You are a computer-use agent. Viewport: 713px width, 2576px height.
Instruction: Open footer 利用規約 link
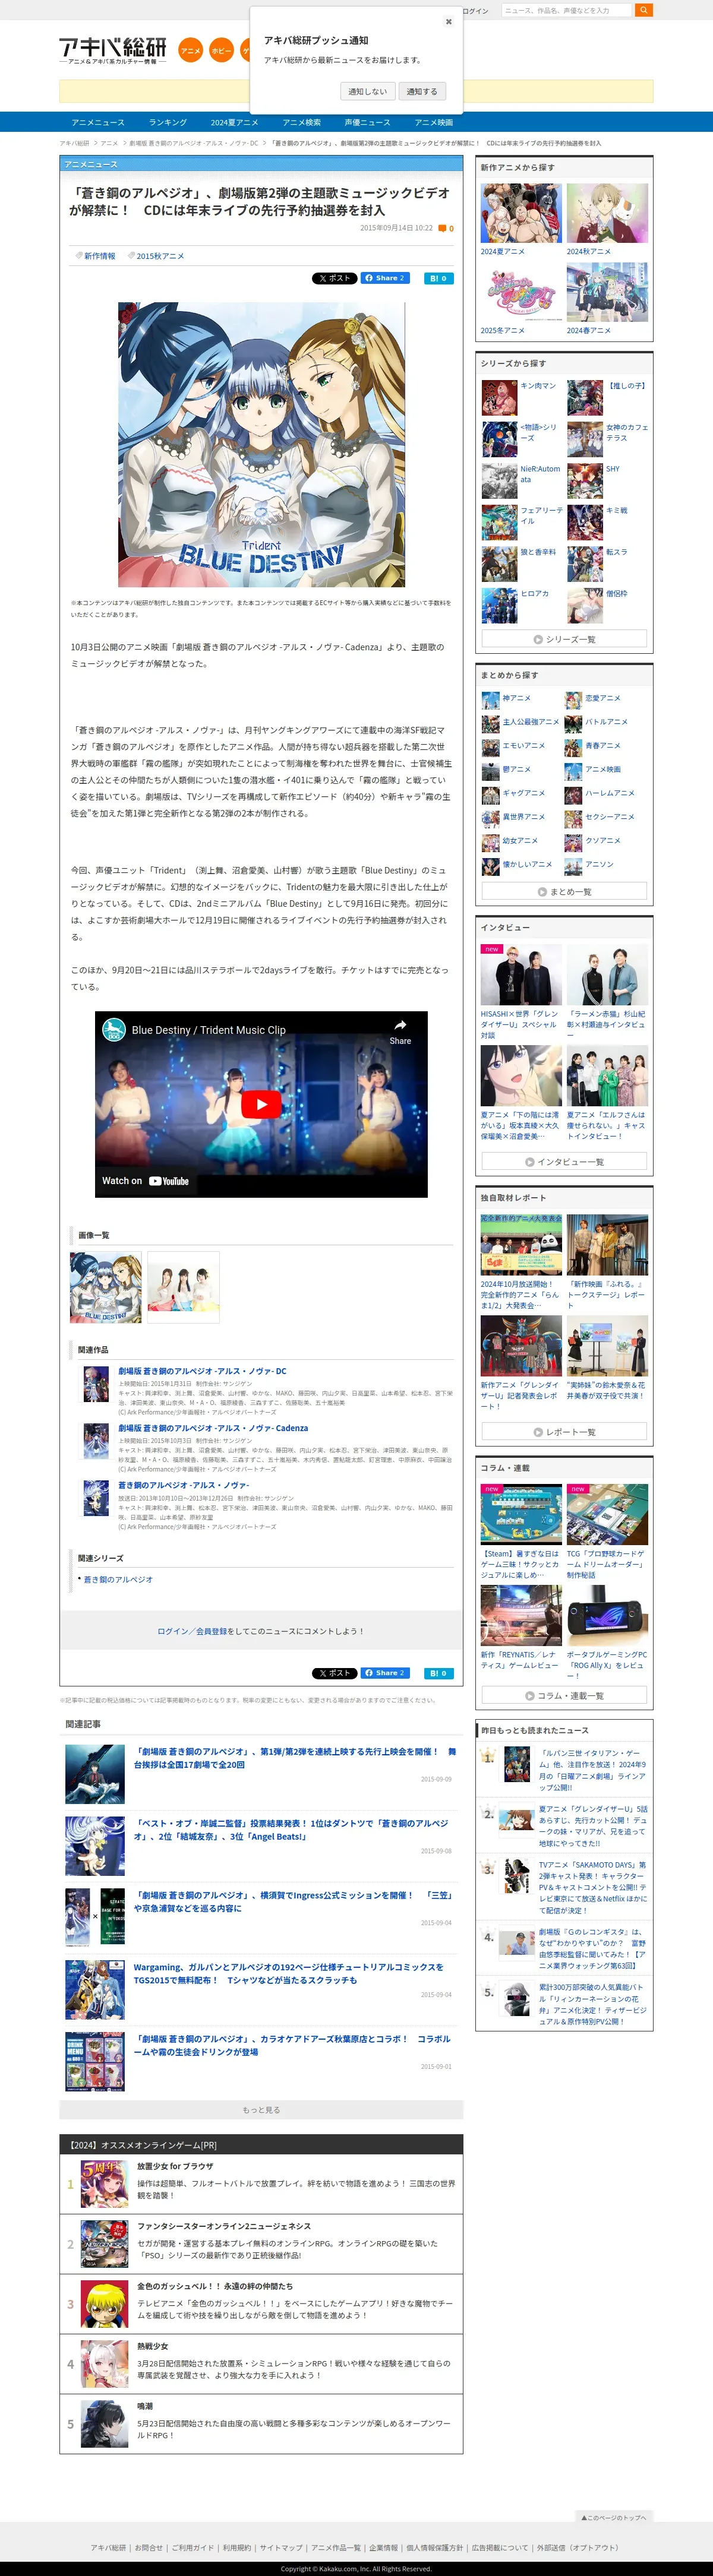coord(237,2547)
